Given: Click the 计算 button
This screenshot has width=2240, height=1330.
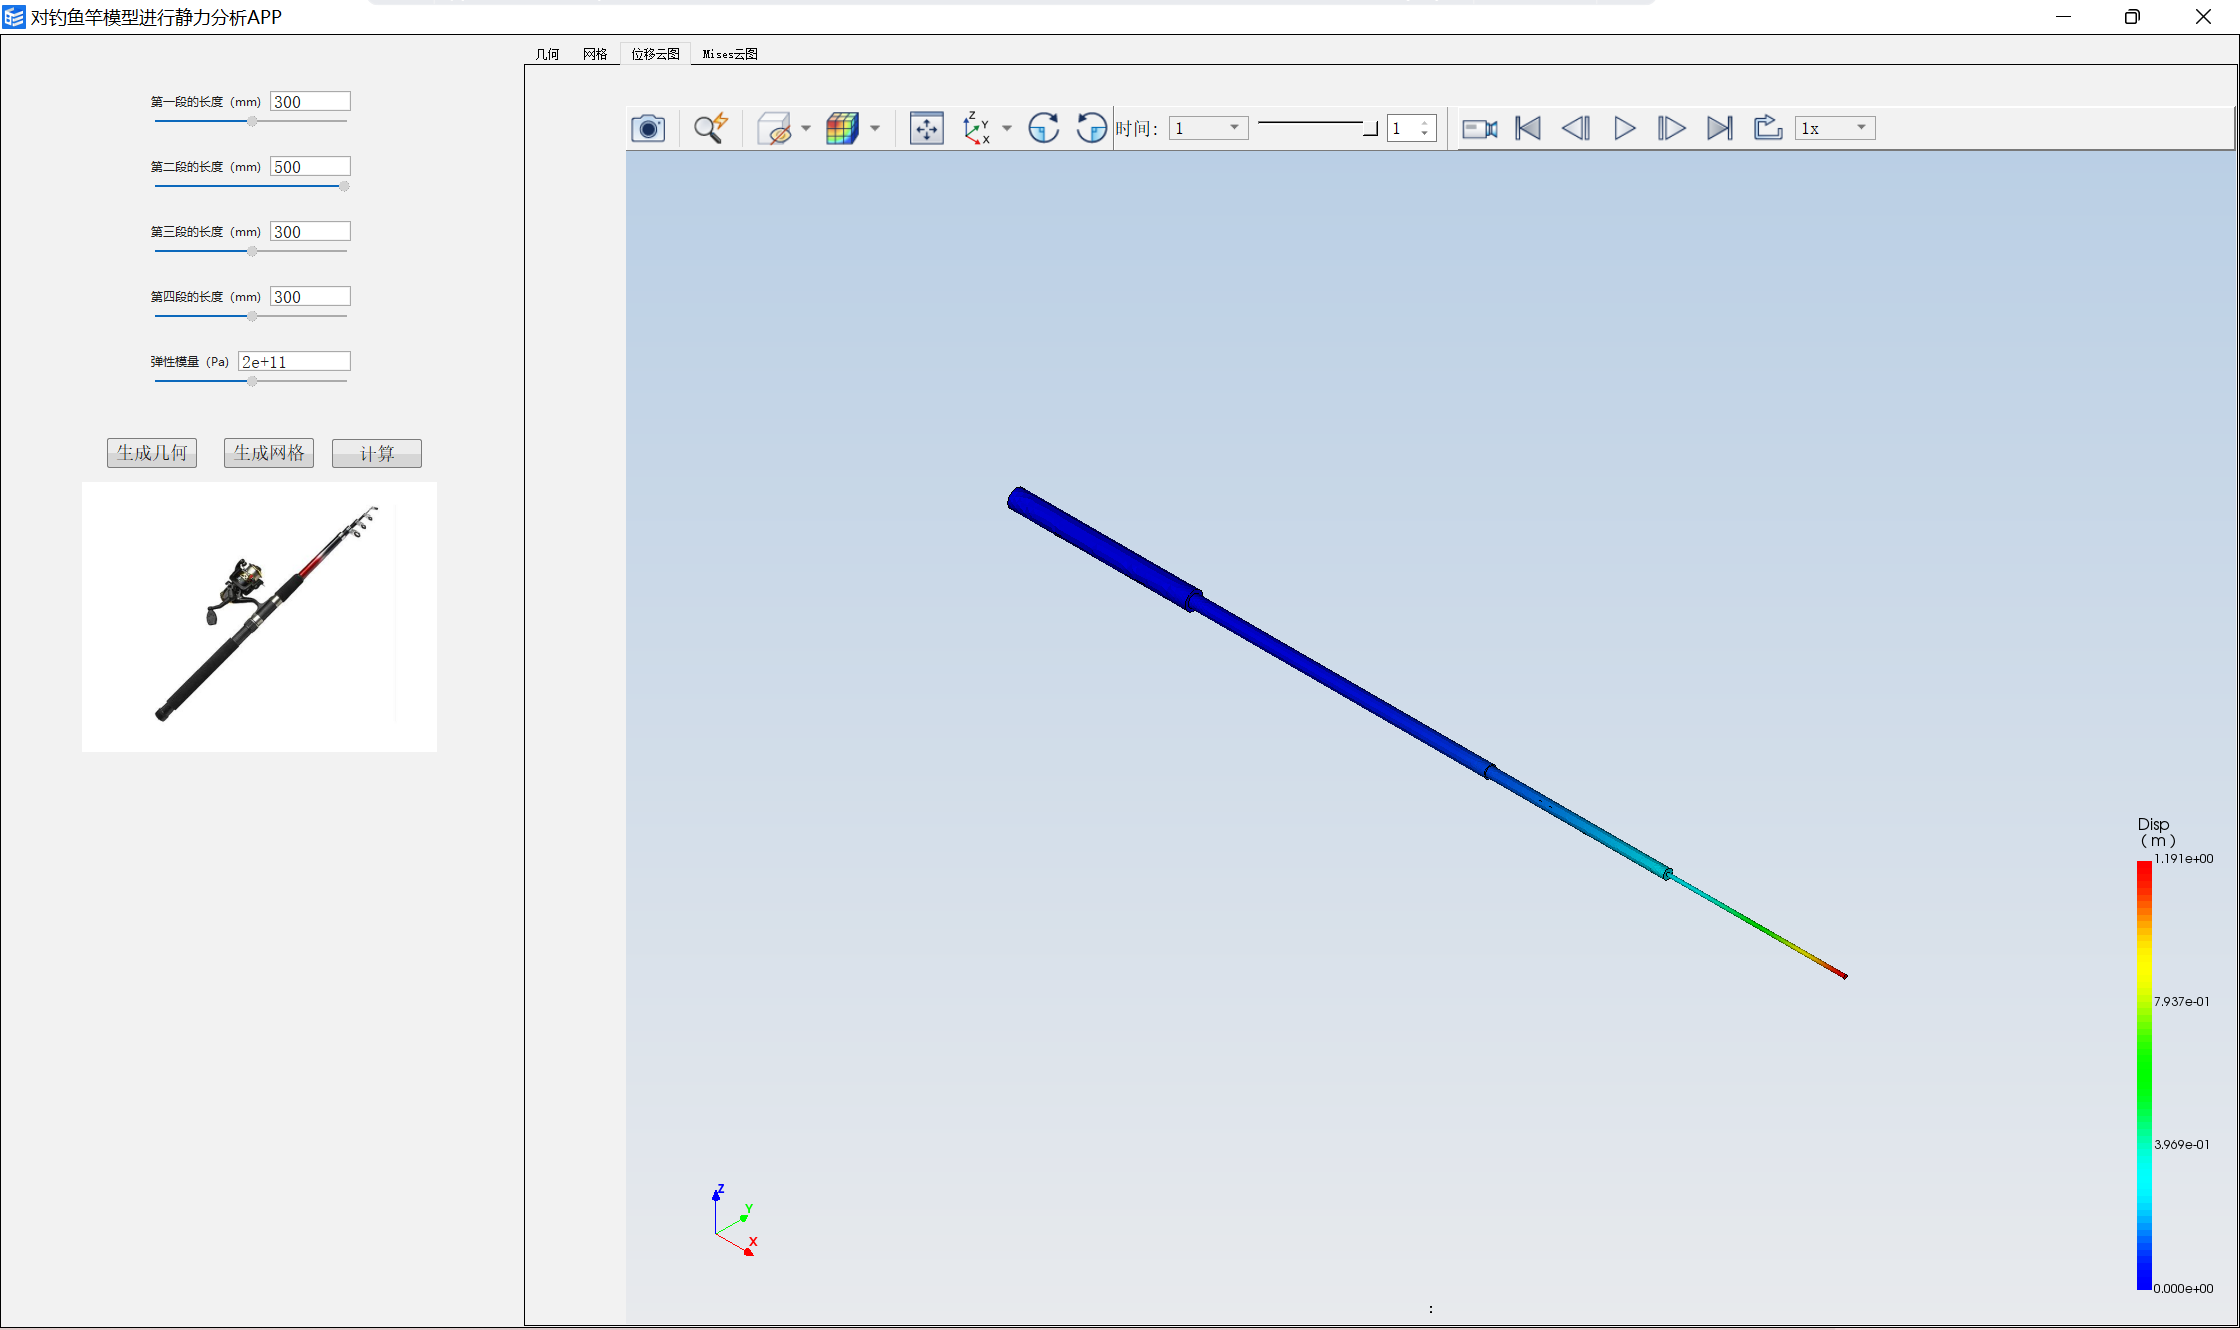Looking at the screenshot, I should pyautogui.click(x=377, y=453).
